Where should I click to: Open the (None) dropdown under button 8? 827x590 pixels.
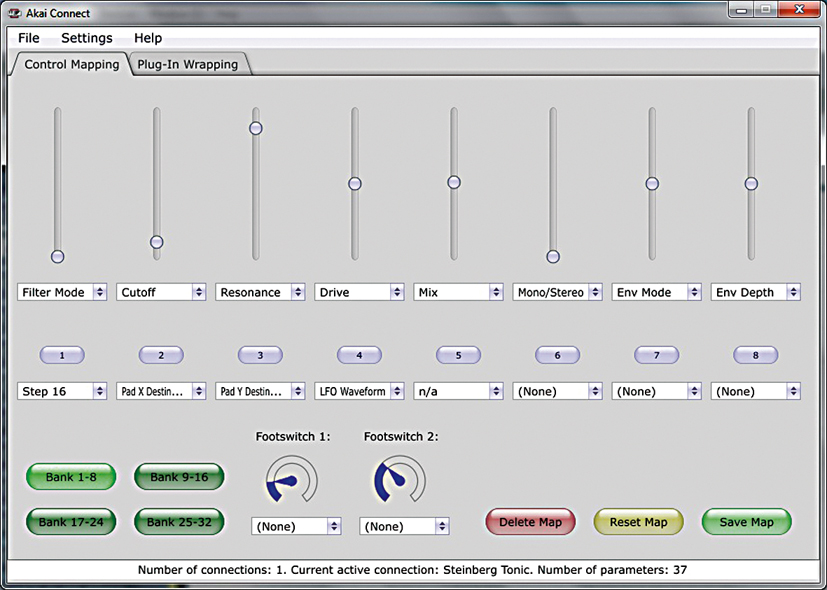coord(756,391)
